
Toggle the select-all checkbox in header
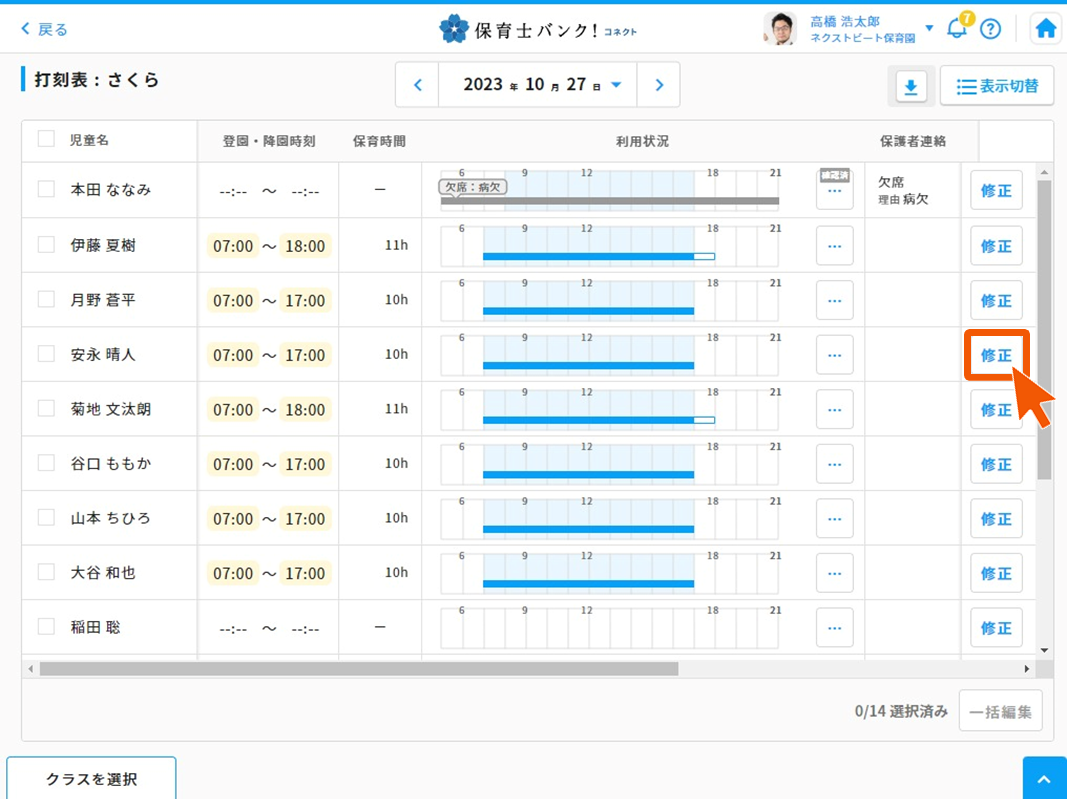click(x=46, y=139)
